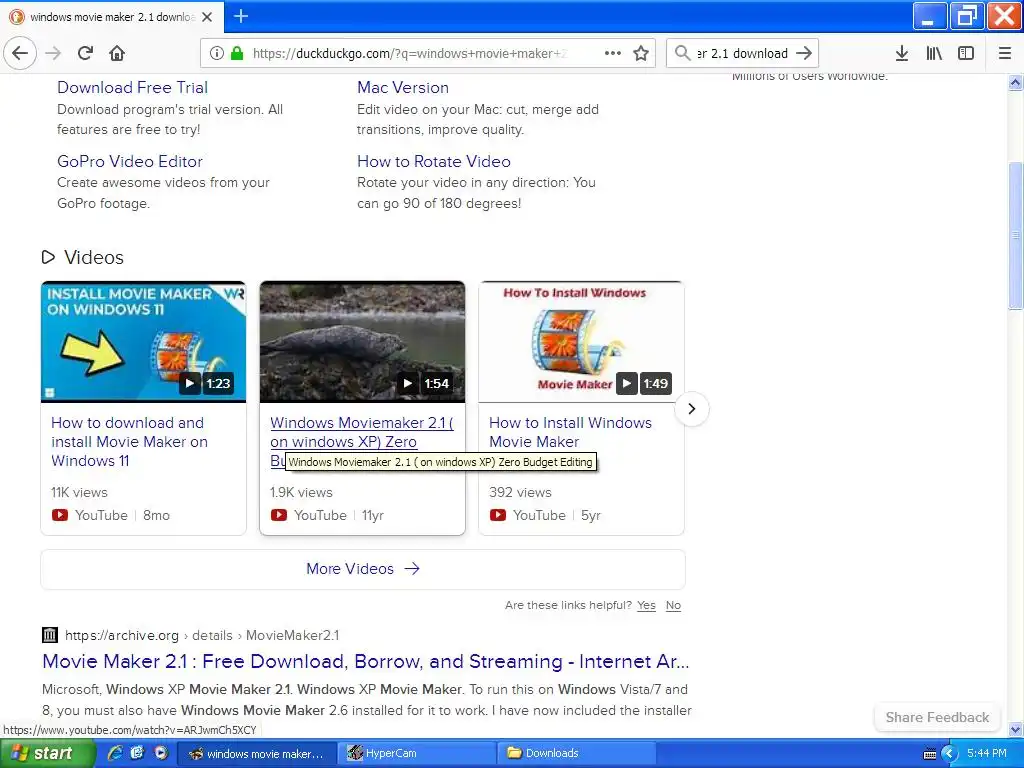Open How to Install Windows Movie Maker title
1024x768 pixels.
pyautogui.click(x=570, y=432)
